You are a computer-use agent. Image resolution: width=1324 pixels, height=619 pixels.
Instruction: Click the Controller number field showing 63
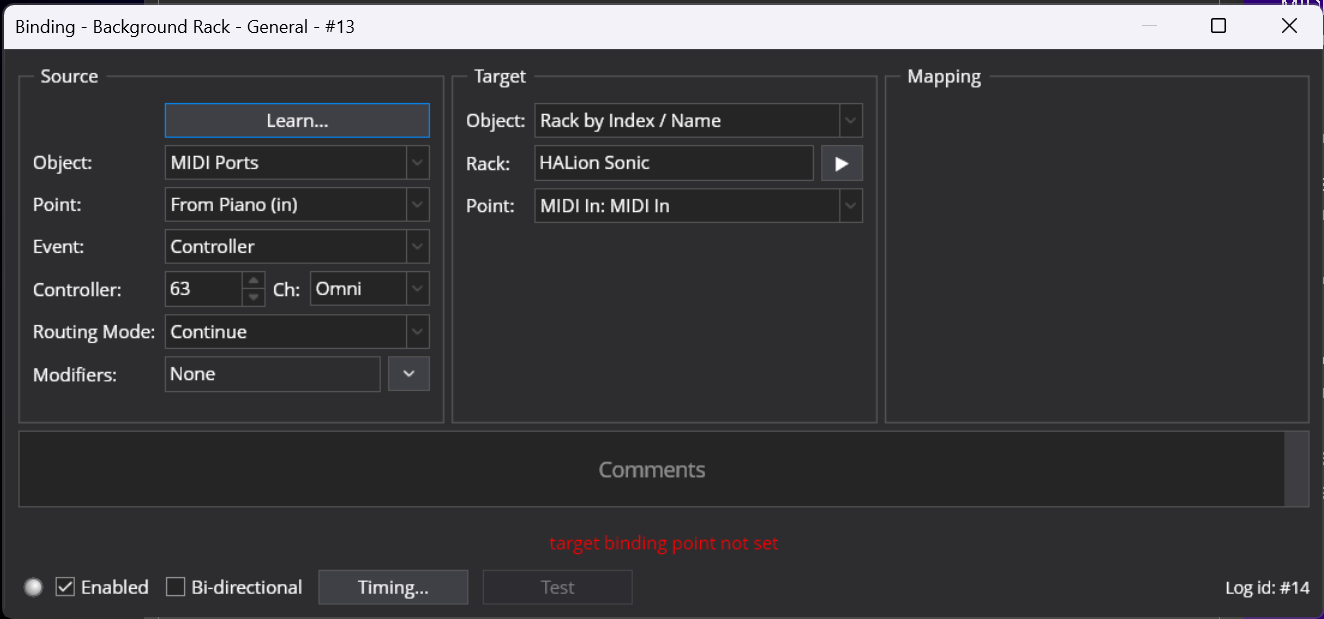(x=204, y=289)
